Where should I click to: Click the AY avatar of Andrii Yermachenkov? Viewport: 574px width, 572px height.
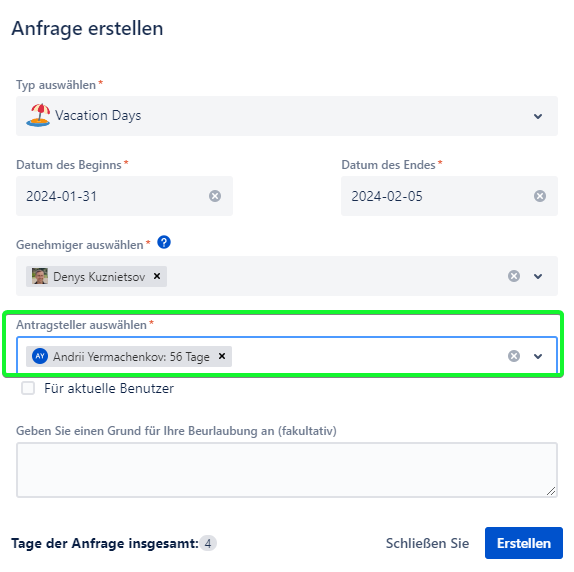(40, 356)
